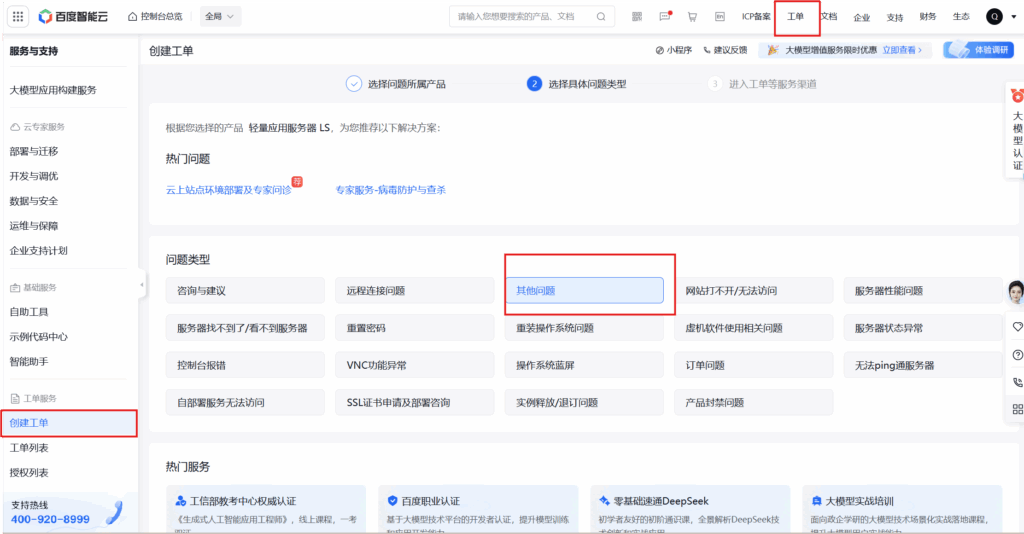Select 服务器性能问题 problem type
The width and height of the screenshot is (1024, 534).
(923, 291)
